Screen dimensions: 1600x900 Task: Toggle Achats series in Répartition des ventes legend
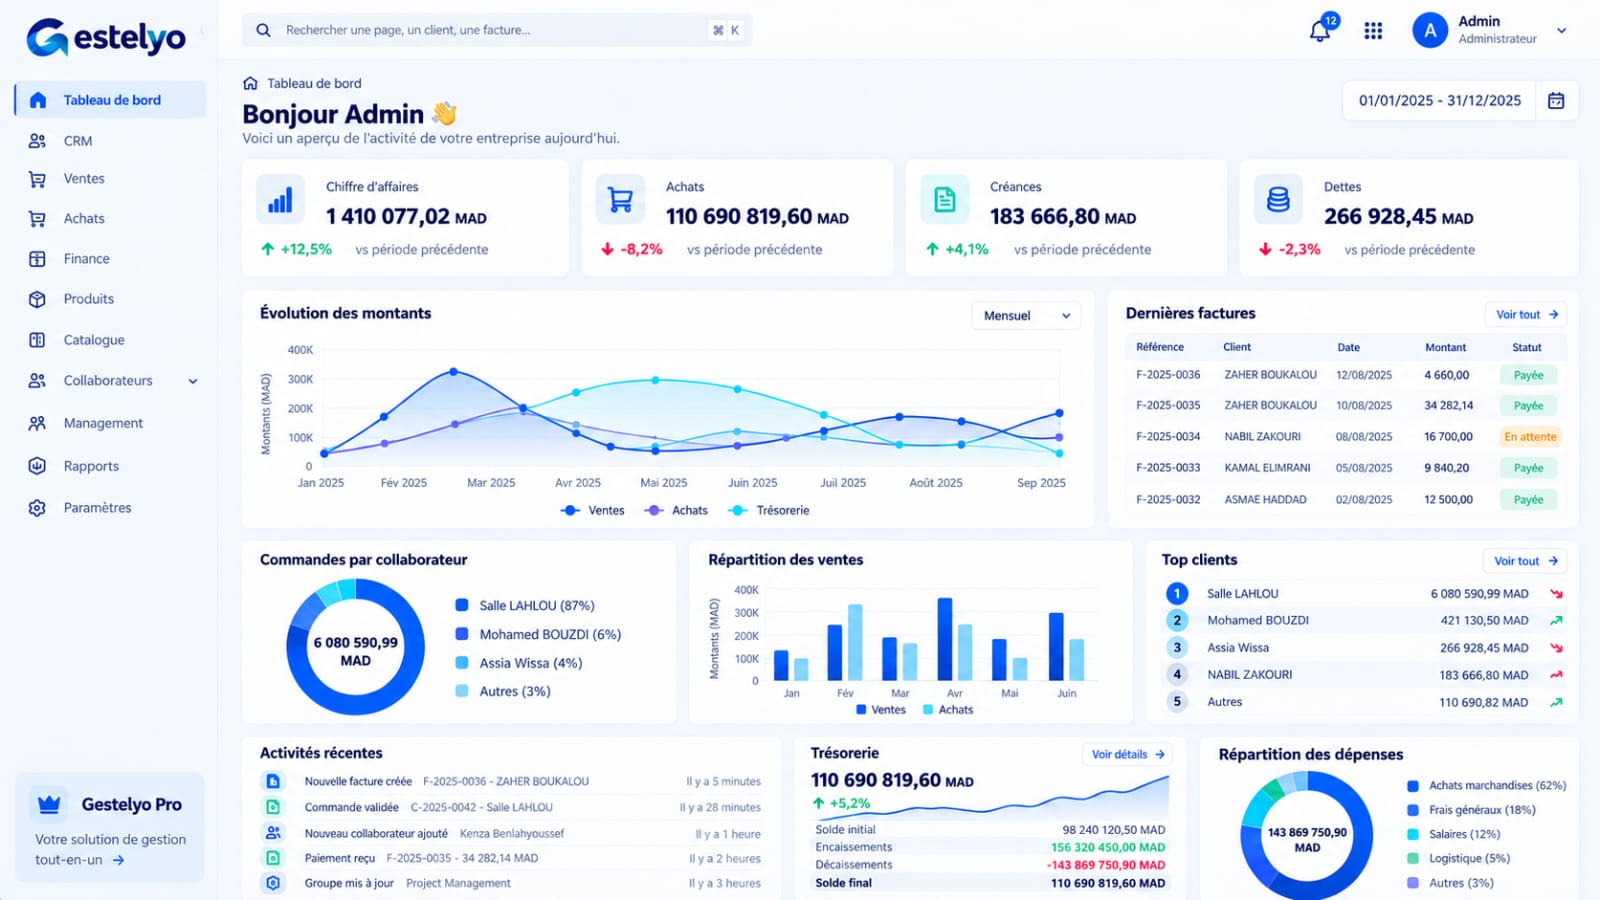947,710
